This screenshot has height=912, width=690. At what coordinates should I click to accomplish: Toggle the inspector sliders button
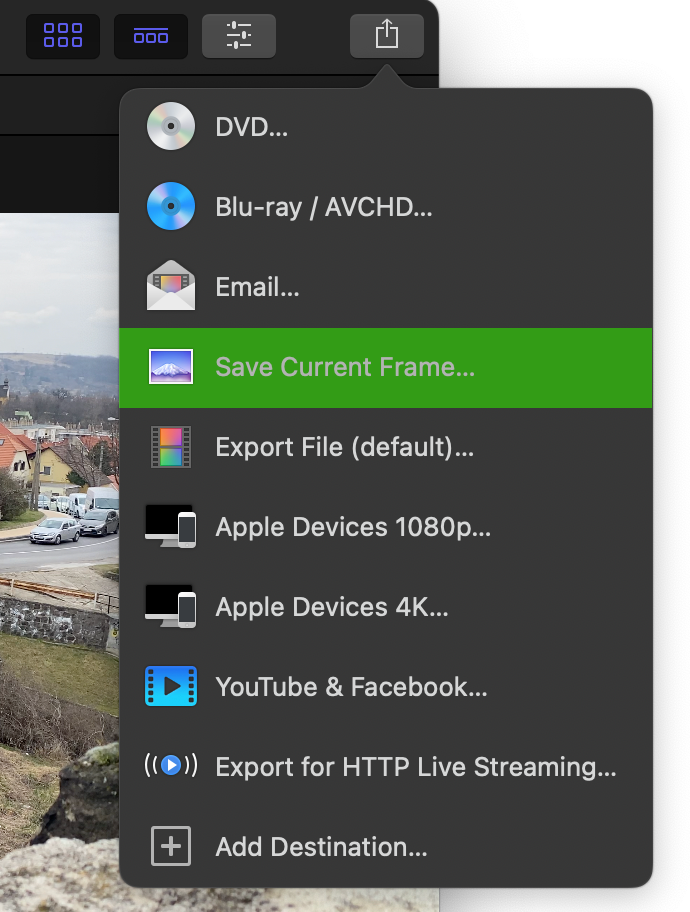pos(239,36)
